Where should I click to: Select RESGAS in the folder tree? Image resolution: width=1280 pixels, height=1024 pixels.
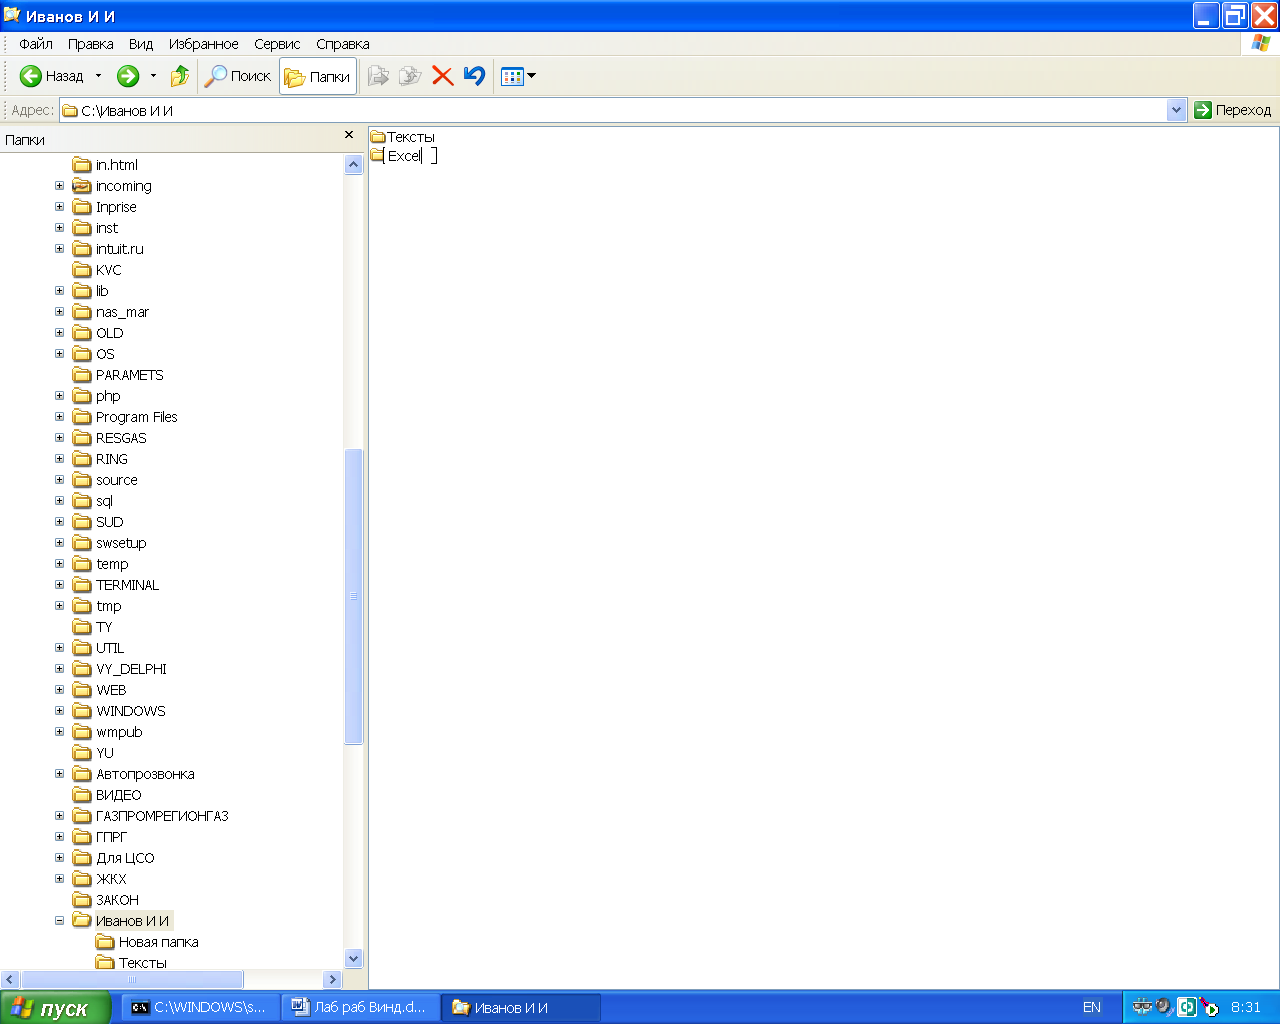121,438
